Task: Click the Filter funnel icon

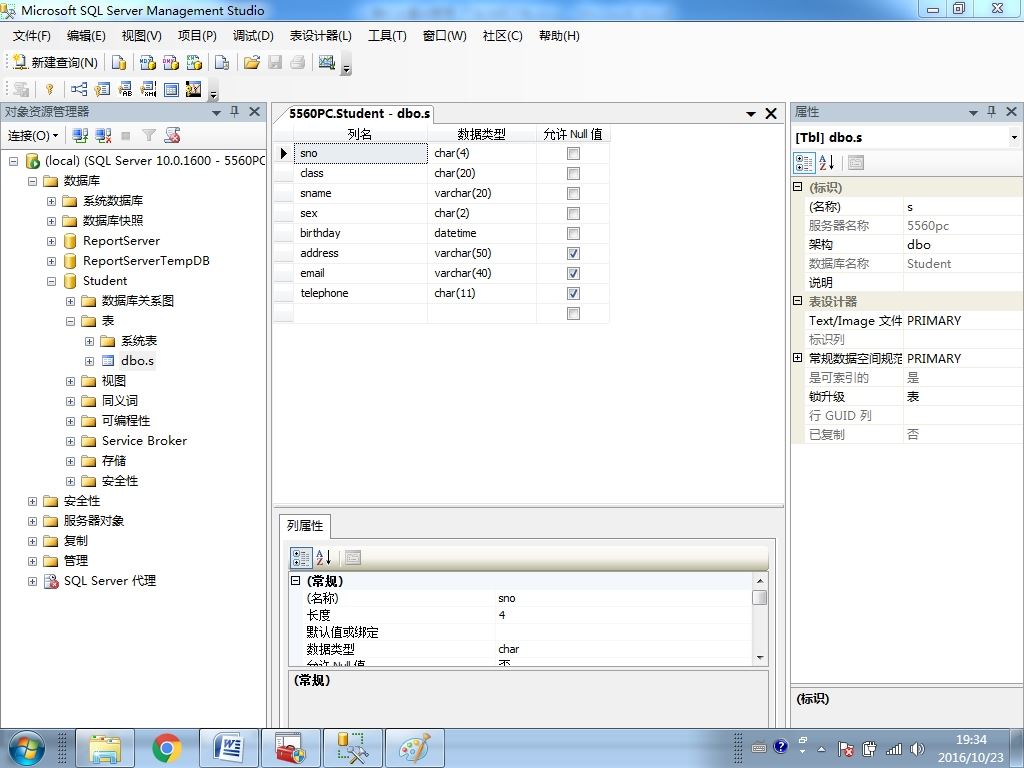Action: click(149, 135)
